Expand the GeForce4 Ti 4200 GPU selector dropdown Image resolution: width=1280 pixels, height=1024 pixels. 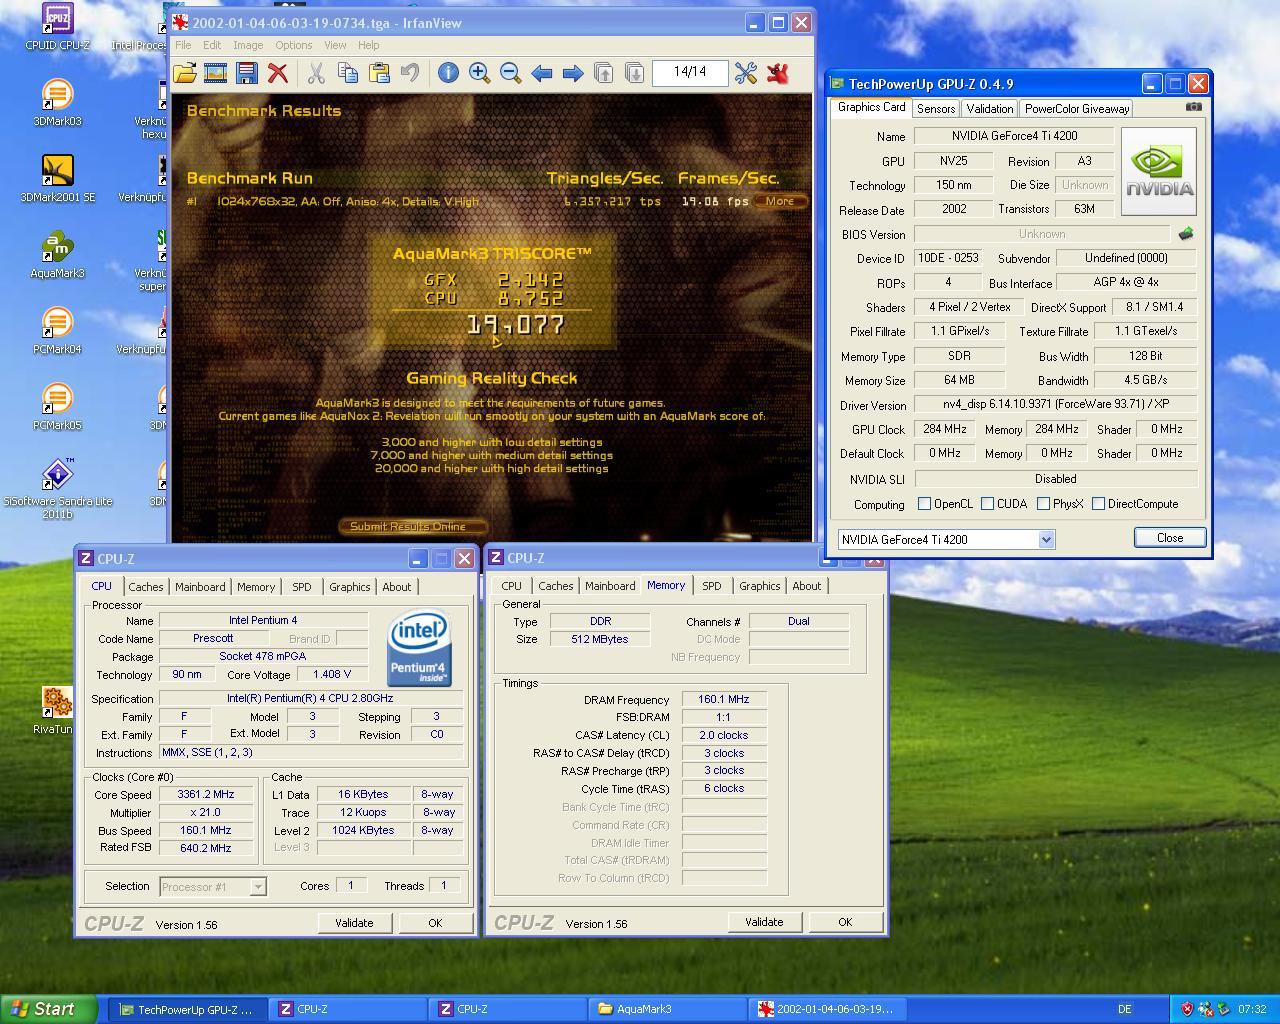(1046, 539)
